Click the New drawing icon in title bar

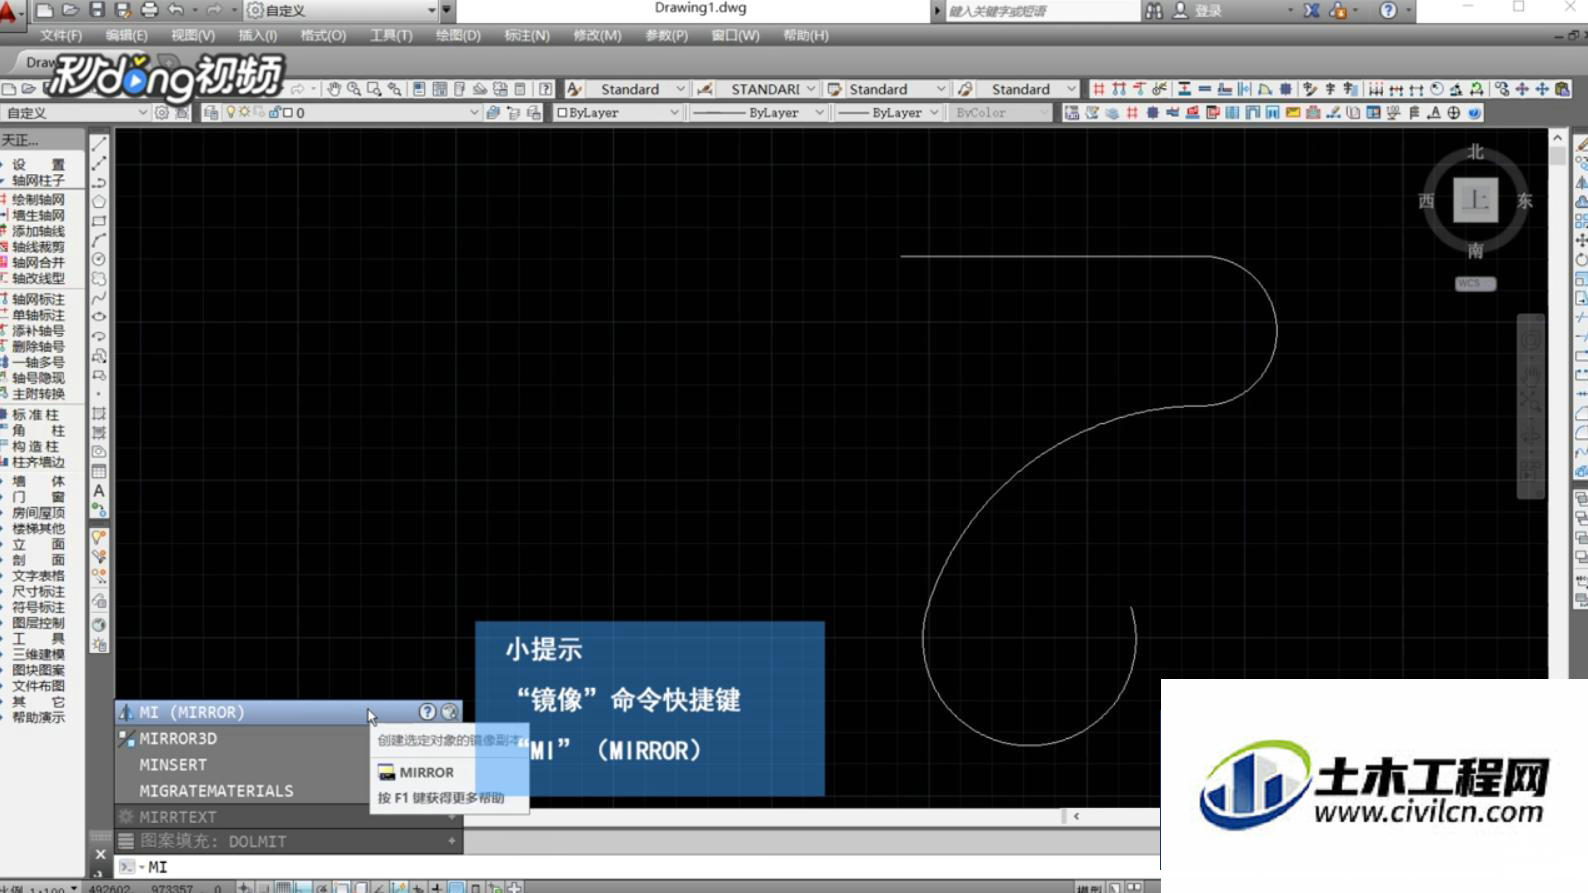[45, 10]
